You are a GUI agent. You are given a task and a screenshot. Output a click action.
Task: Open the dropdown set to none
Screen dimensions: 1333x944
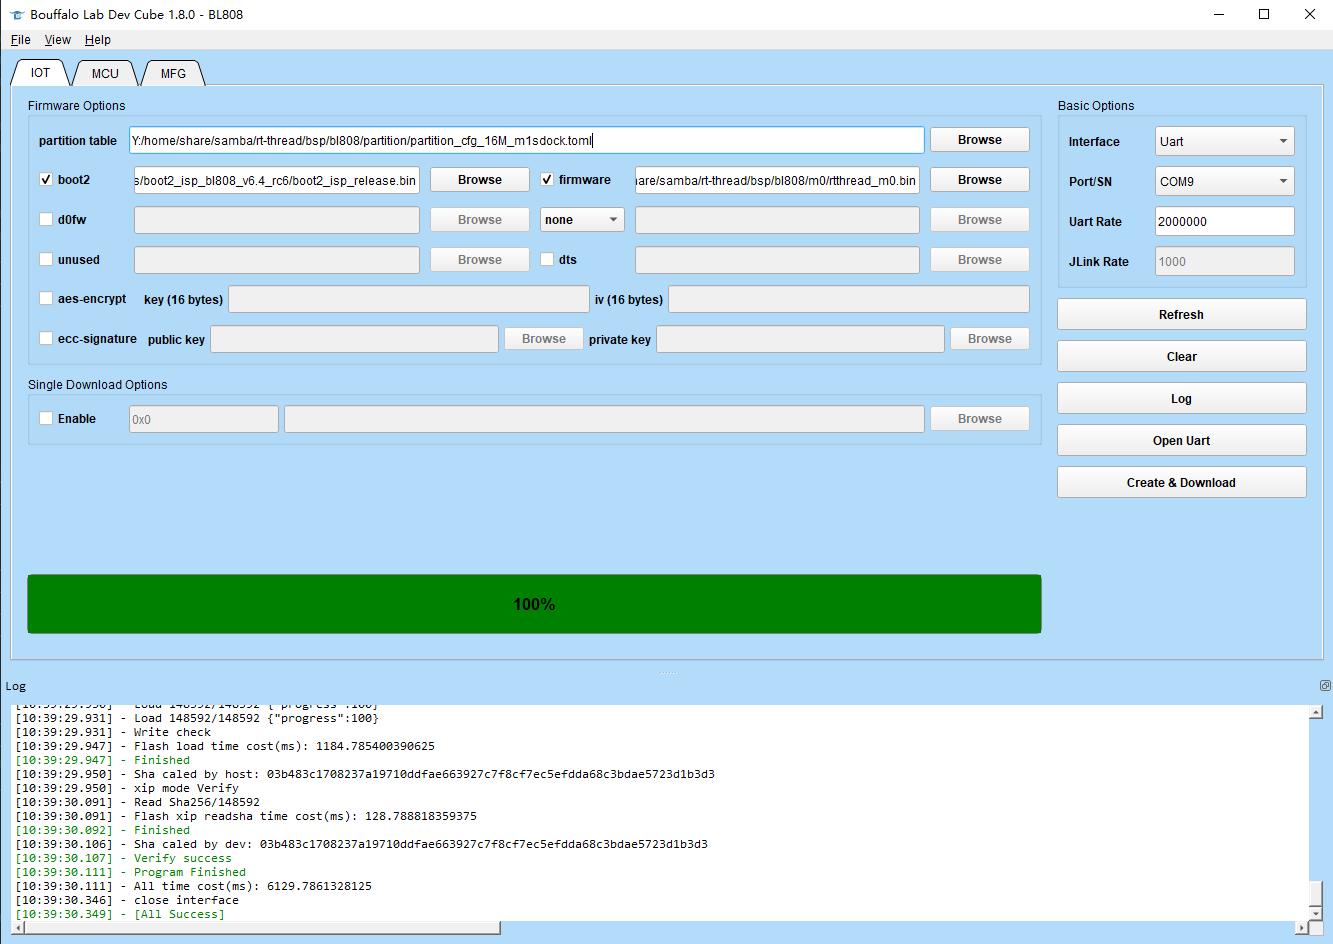click(582, 220)
